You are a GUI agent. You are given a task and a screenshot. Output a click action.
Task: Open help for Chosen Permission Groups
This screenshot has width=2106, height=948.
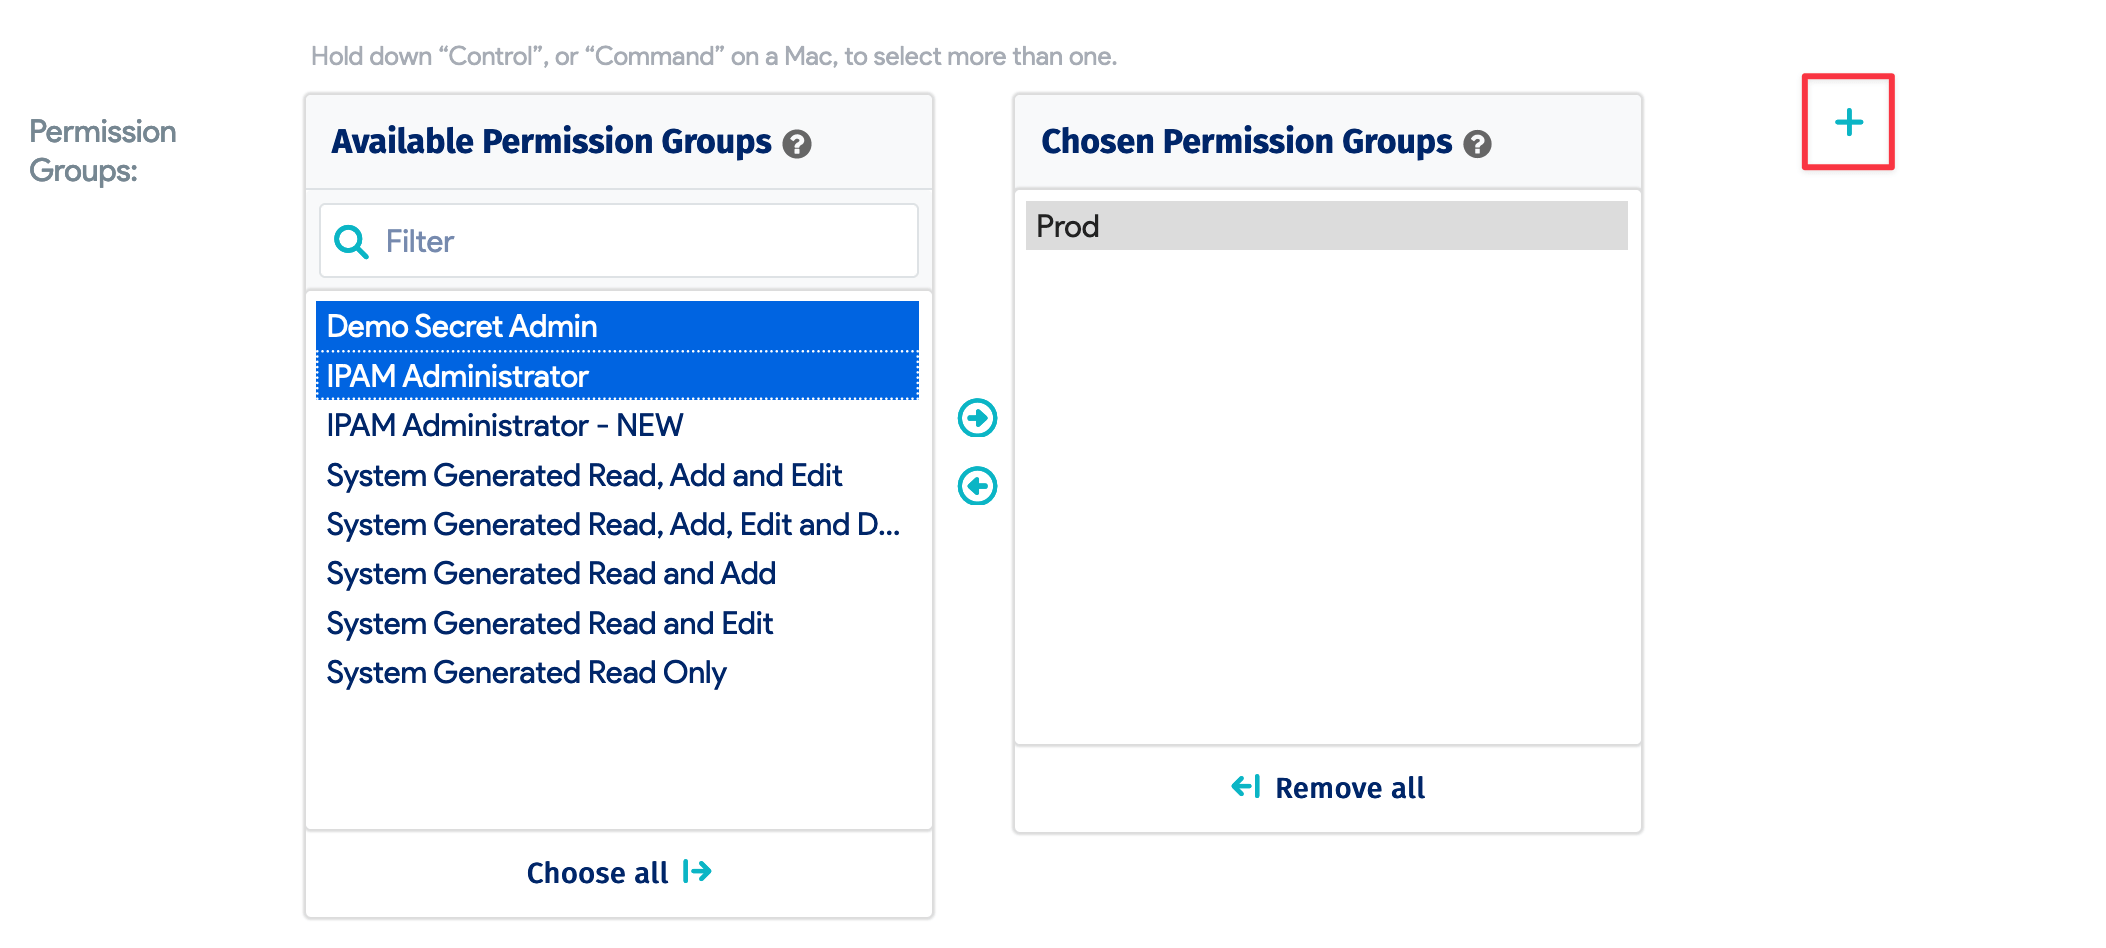point(1477,145)
